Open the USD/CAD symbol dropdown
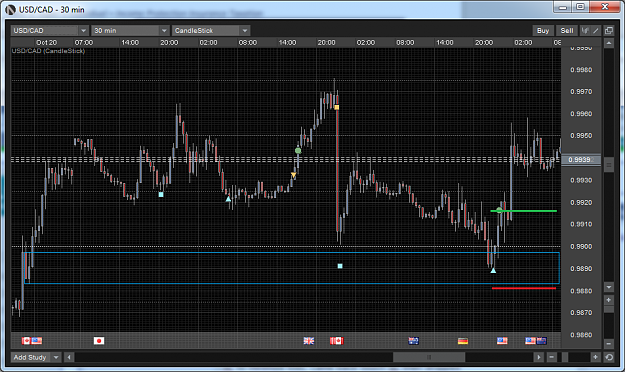625x372 pixels. pyautogui.click(x=49, y=30)
